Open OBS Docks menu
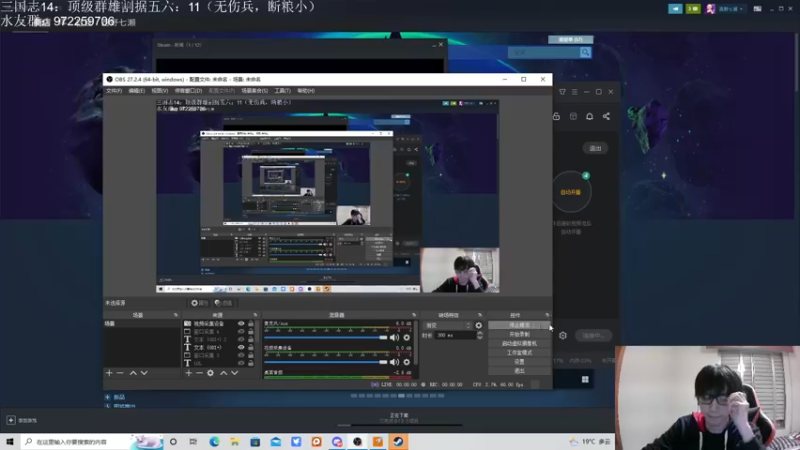The width and height of the screenshot is (800, 450). (188, 91)
